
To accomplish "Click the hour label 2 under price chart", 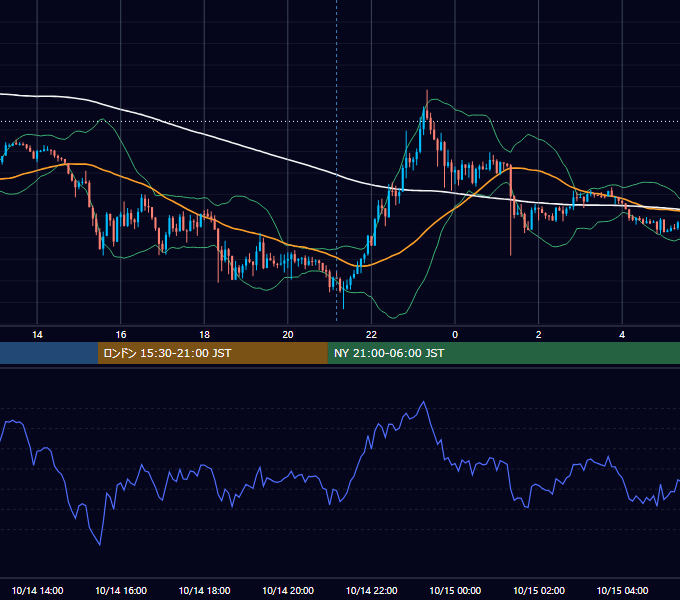I will (x=539, y=335).
